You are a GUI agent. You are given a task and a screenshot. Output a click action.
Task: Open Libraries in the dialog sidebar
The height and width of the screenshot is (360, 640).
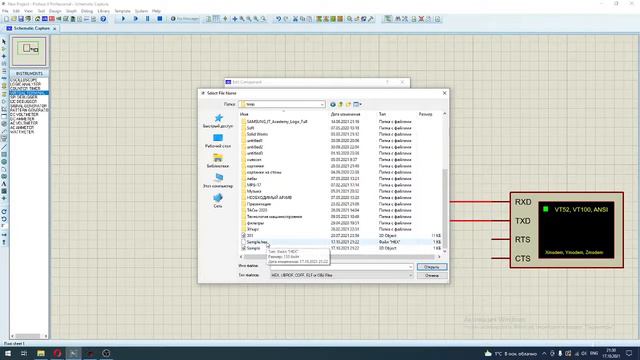pyautogui.click(x=218, y=161)
